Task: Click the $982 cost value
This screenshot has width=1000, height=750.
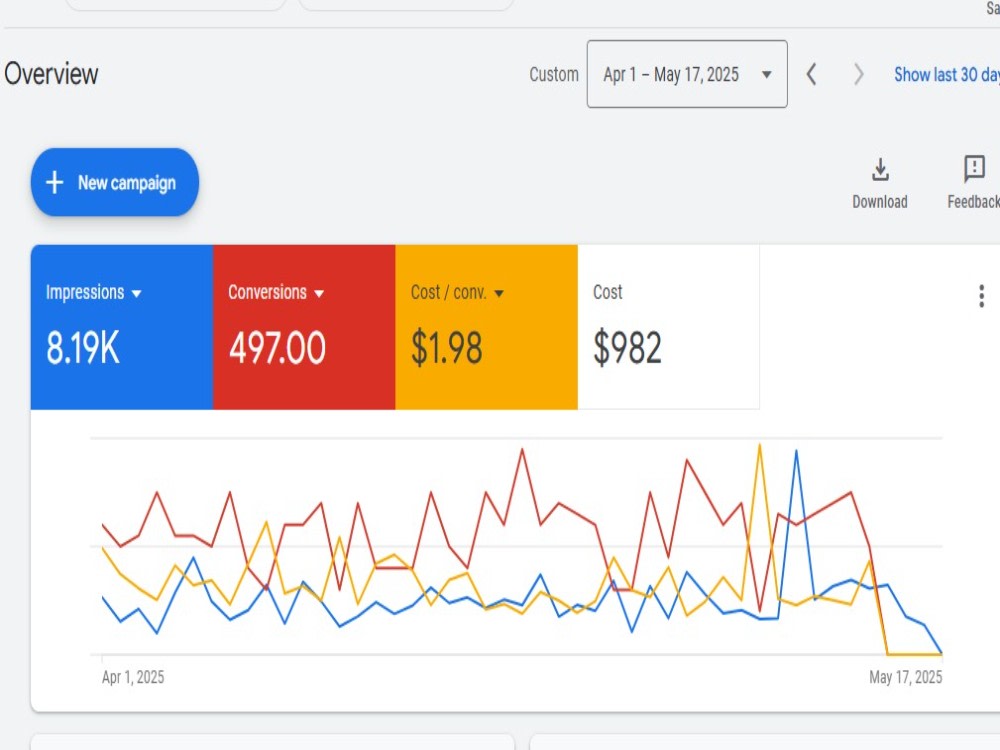Action: (x=628, y=348)
